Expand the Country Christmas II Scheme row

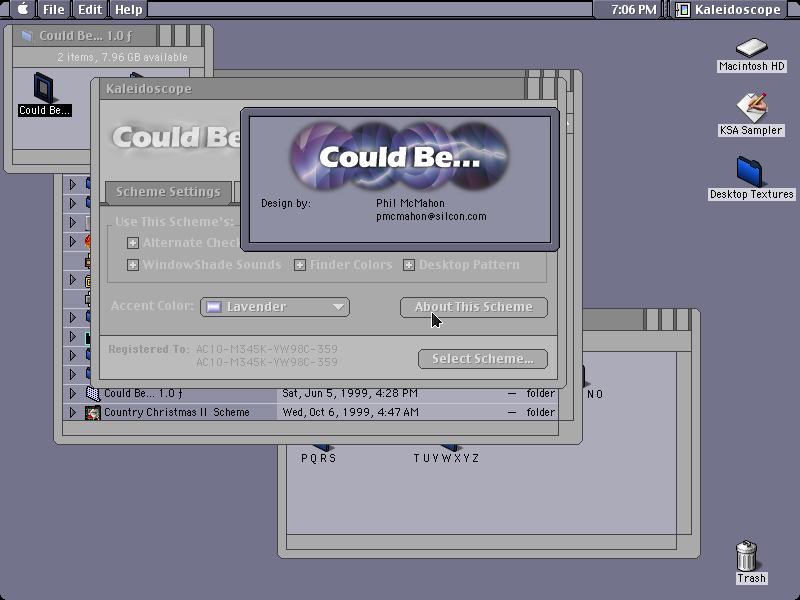(x=72, y=412)
